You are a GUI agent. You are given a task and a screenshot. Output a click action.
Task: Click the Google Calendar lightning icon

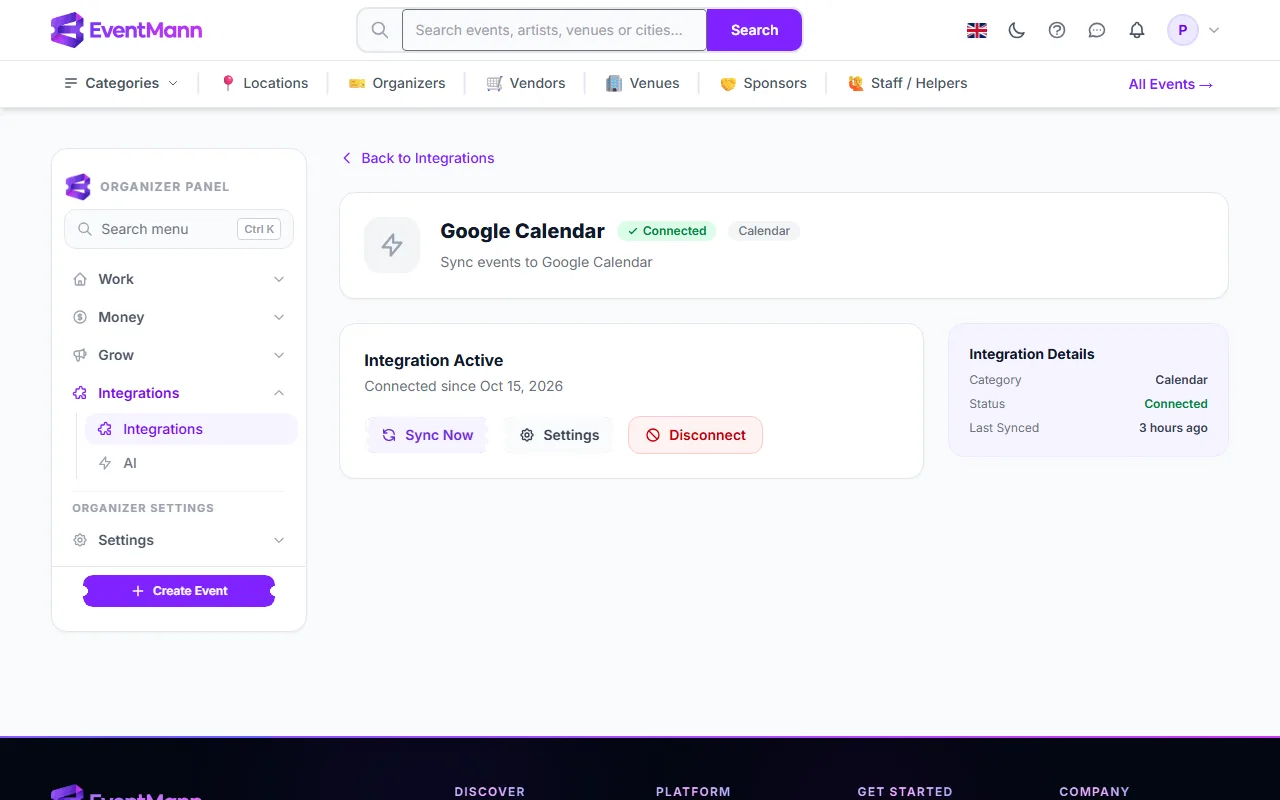pos(392,245)
